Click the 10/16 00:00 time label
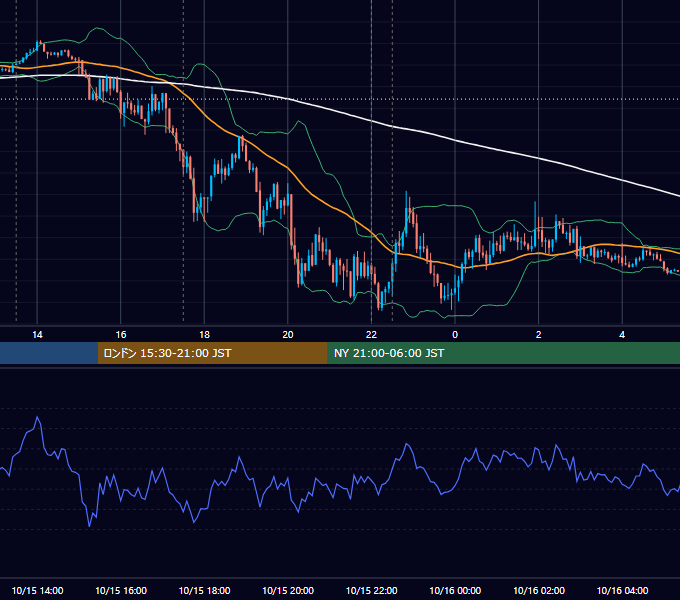The height and width of the screenshot is (600, 680). [455, 590]
